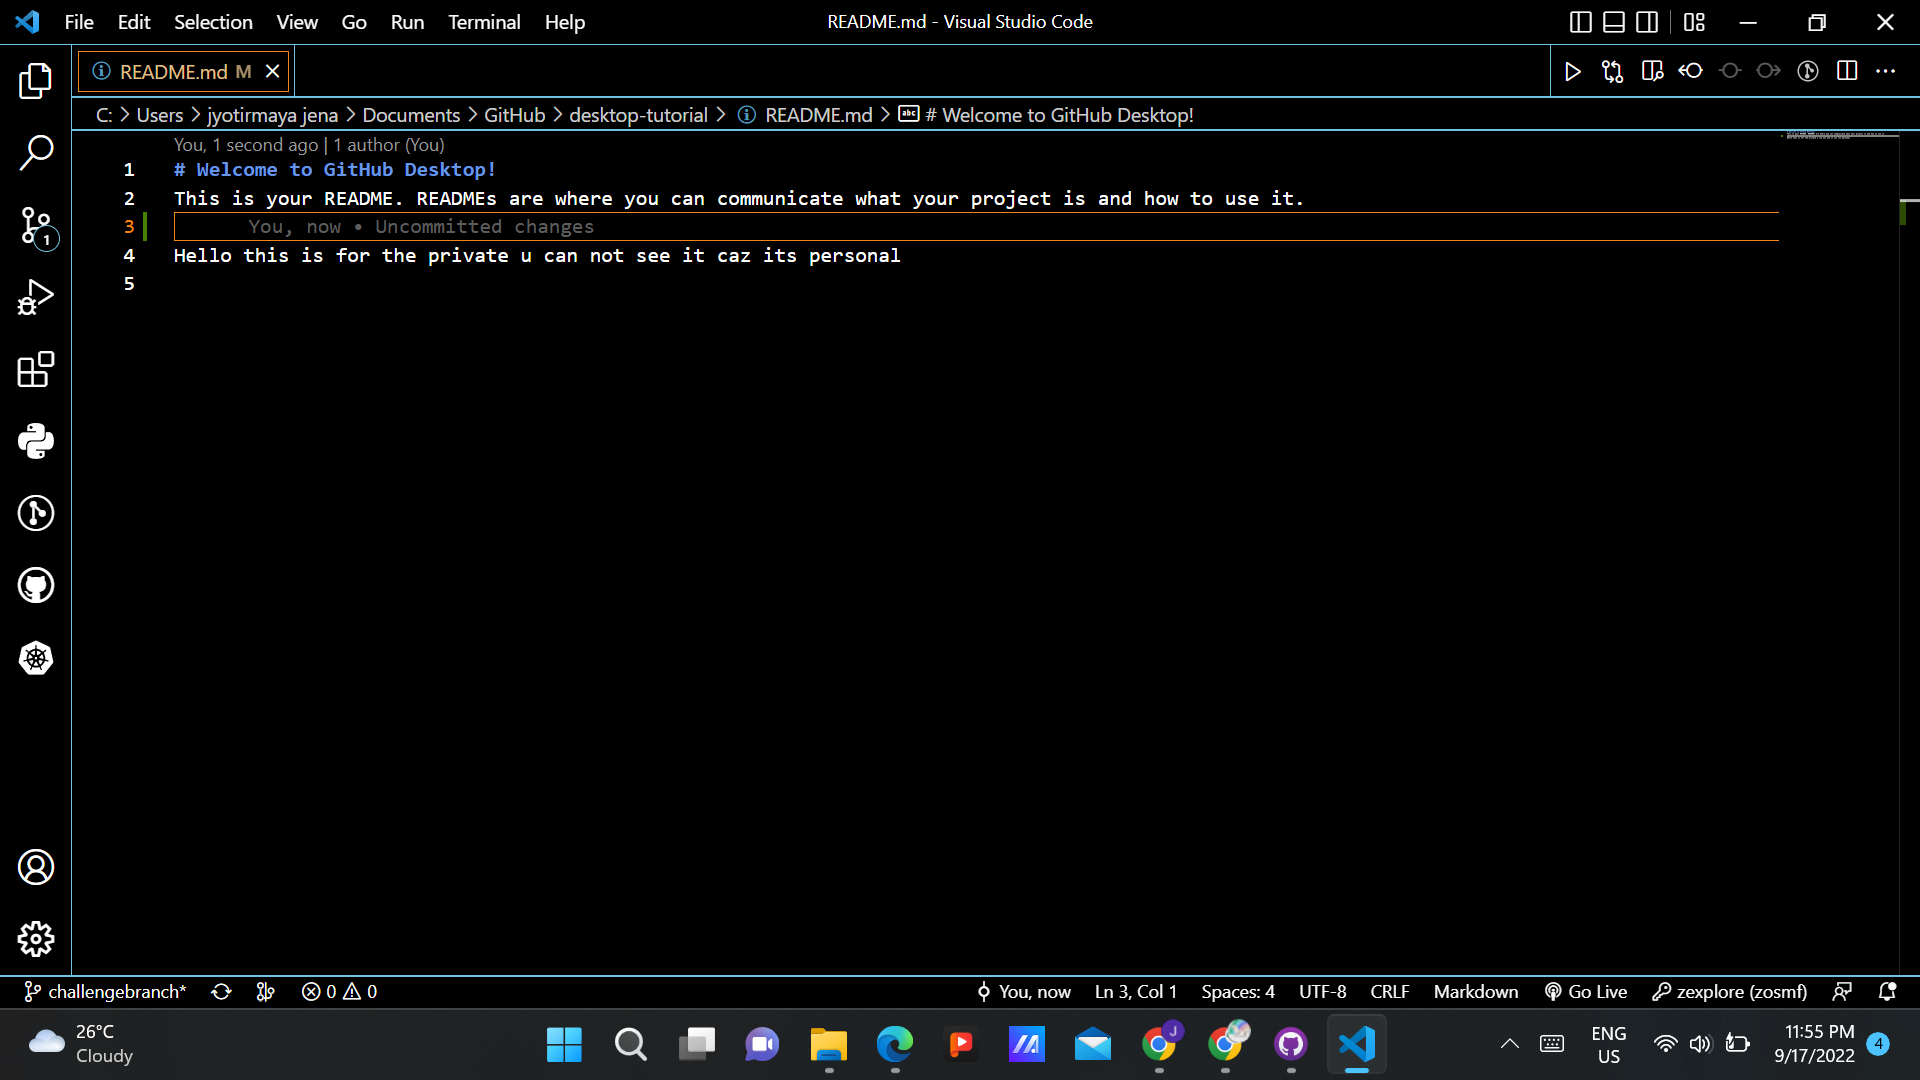Start server with Go Live
This screenshot has width=1920, height=1080.
click(1586, 992)
